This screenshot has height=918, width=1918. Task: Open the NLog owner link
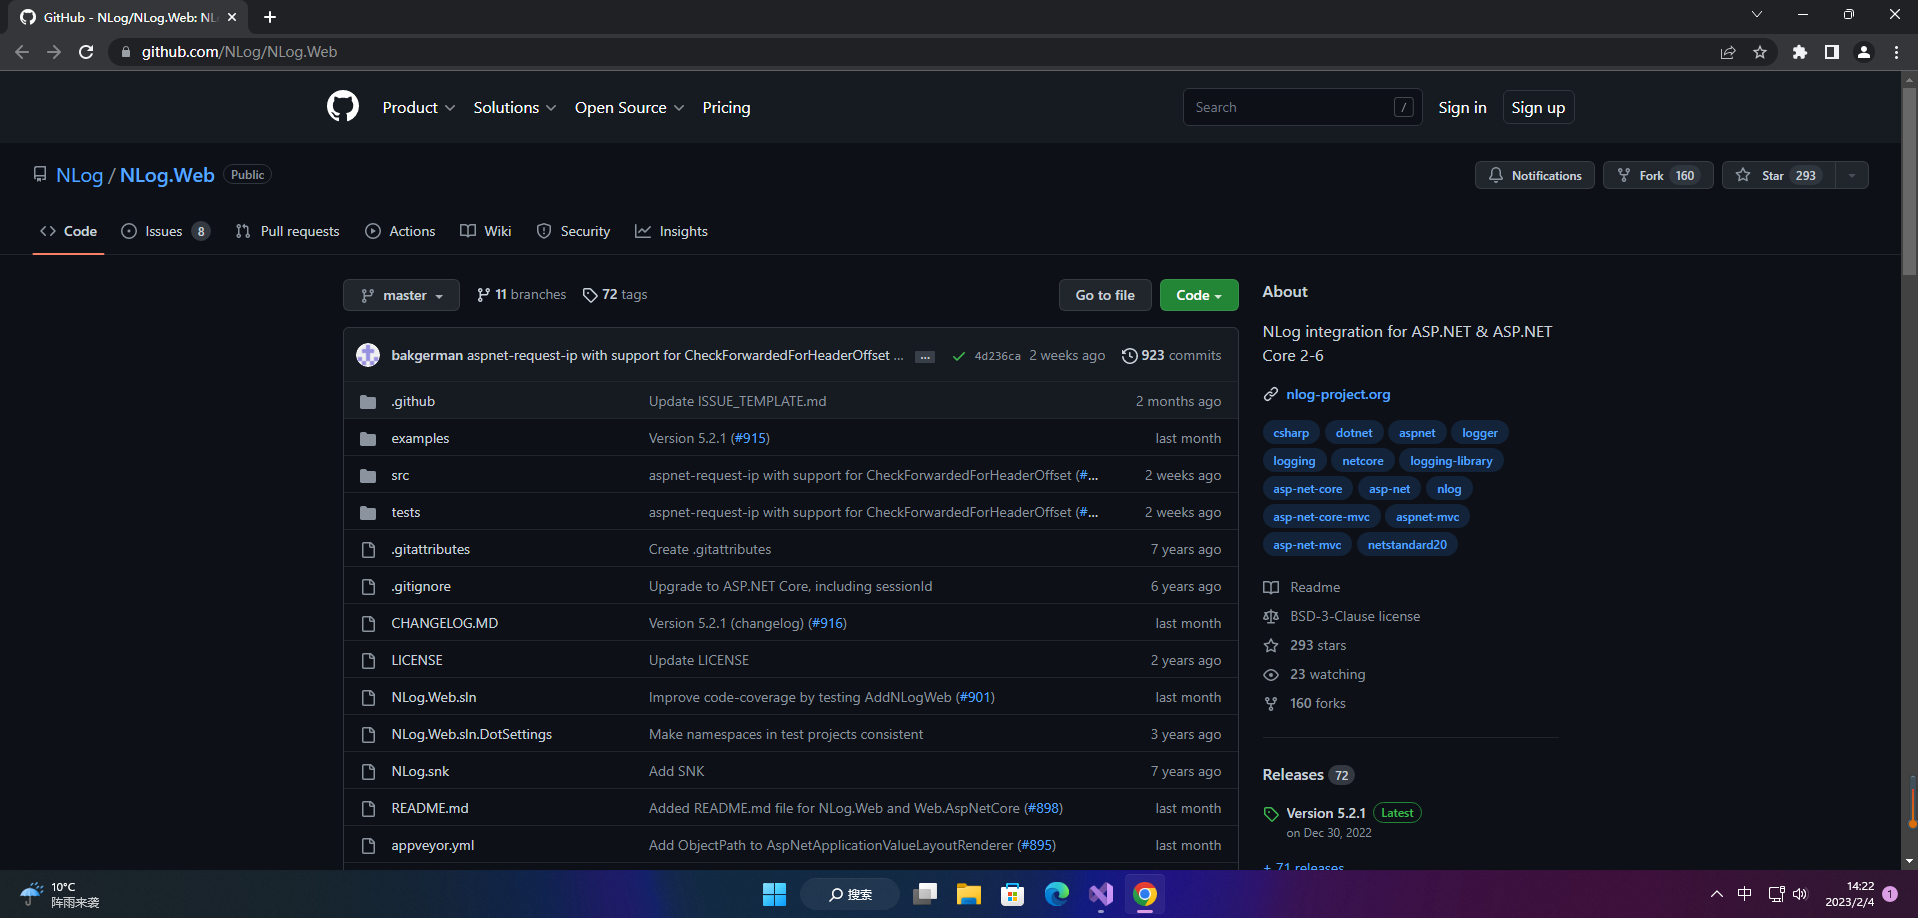79,175
